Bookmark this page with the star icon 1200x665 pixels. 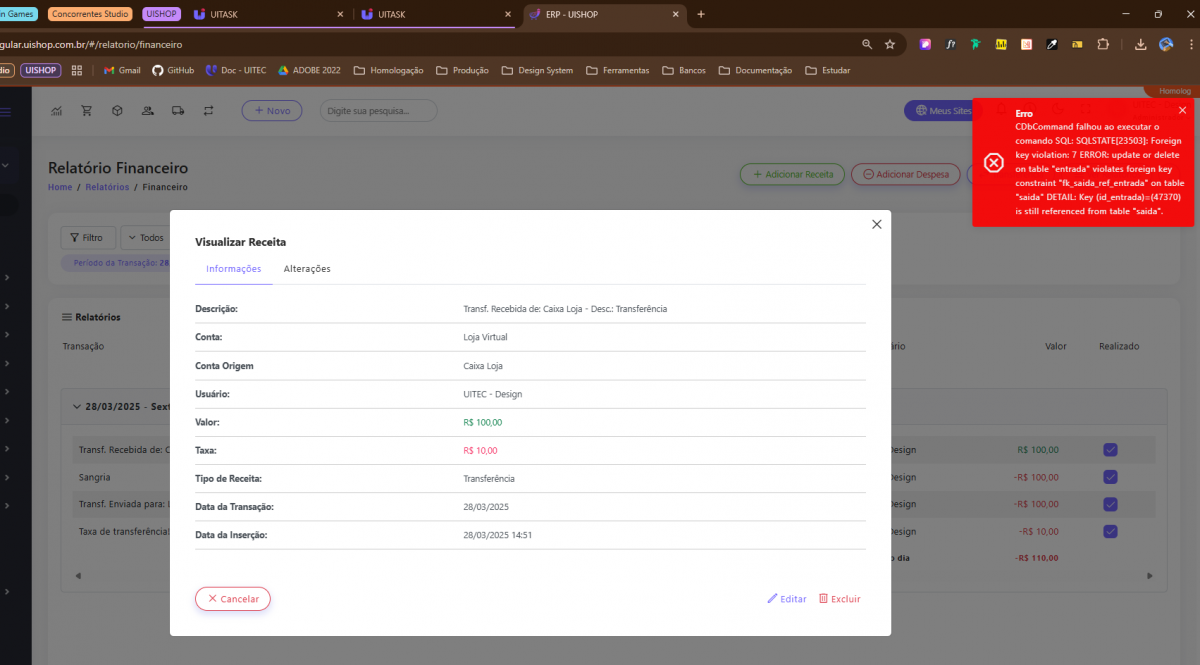pyautogui.click(x=890, y=44)
